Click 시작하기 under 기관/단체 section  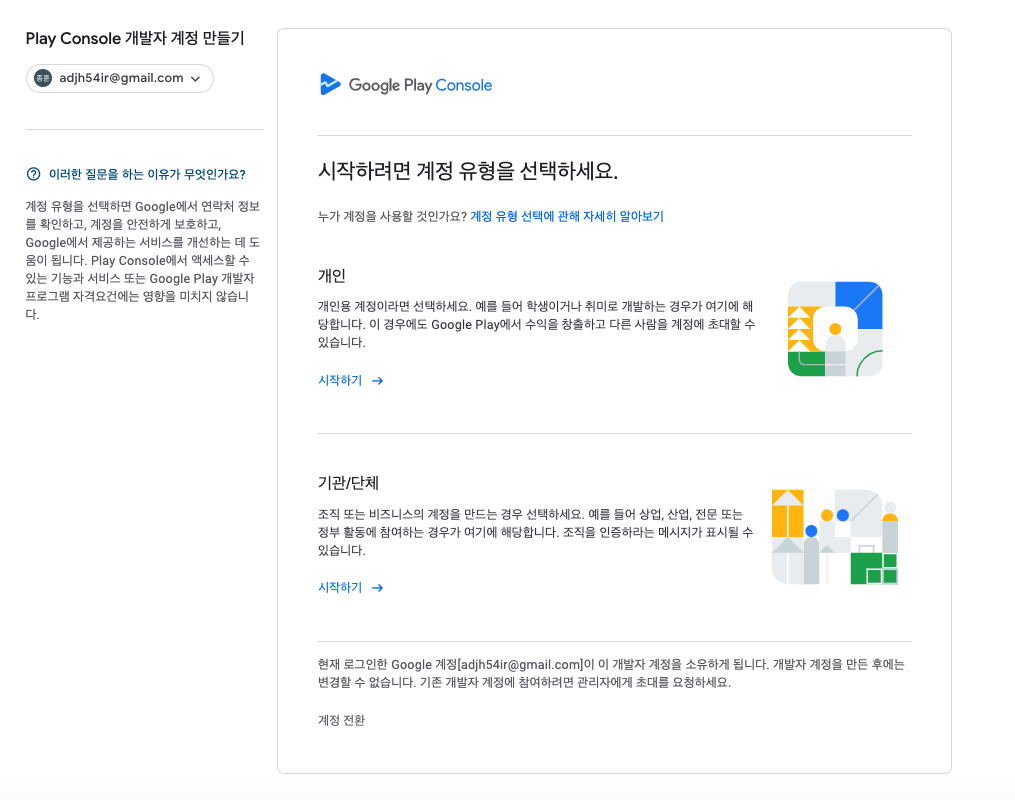pyautogui.click(x=340, y=588)
